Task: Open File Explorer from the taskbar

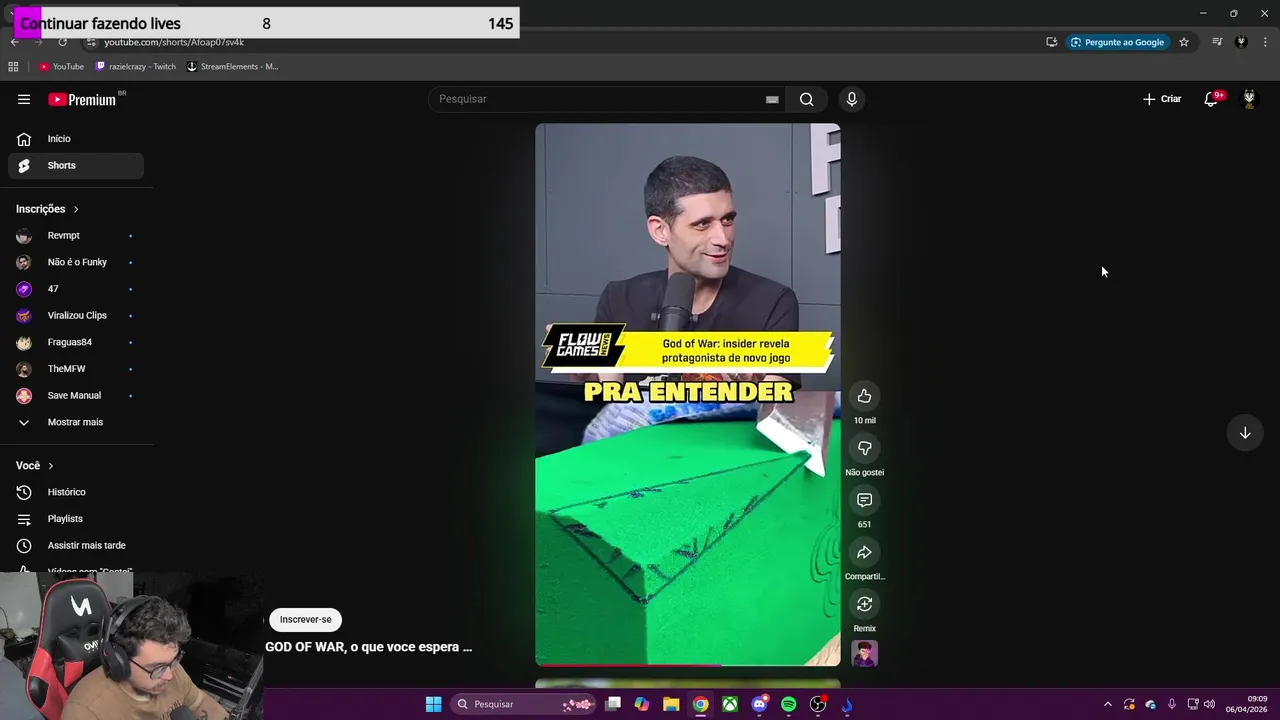Action: (671, 704)
